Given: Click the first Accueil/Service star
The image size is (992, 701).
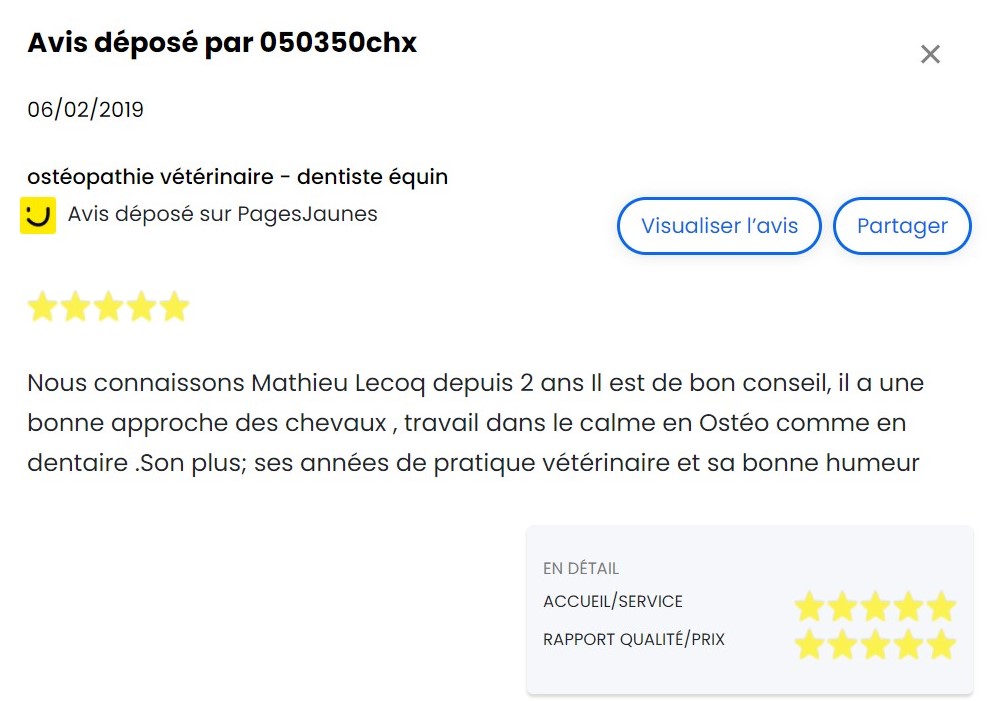Looking at the screenshot, I should [x=809, y=606].
